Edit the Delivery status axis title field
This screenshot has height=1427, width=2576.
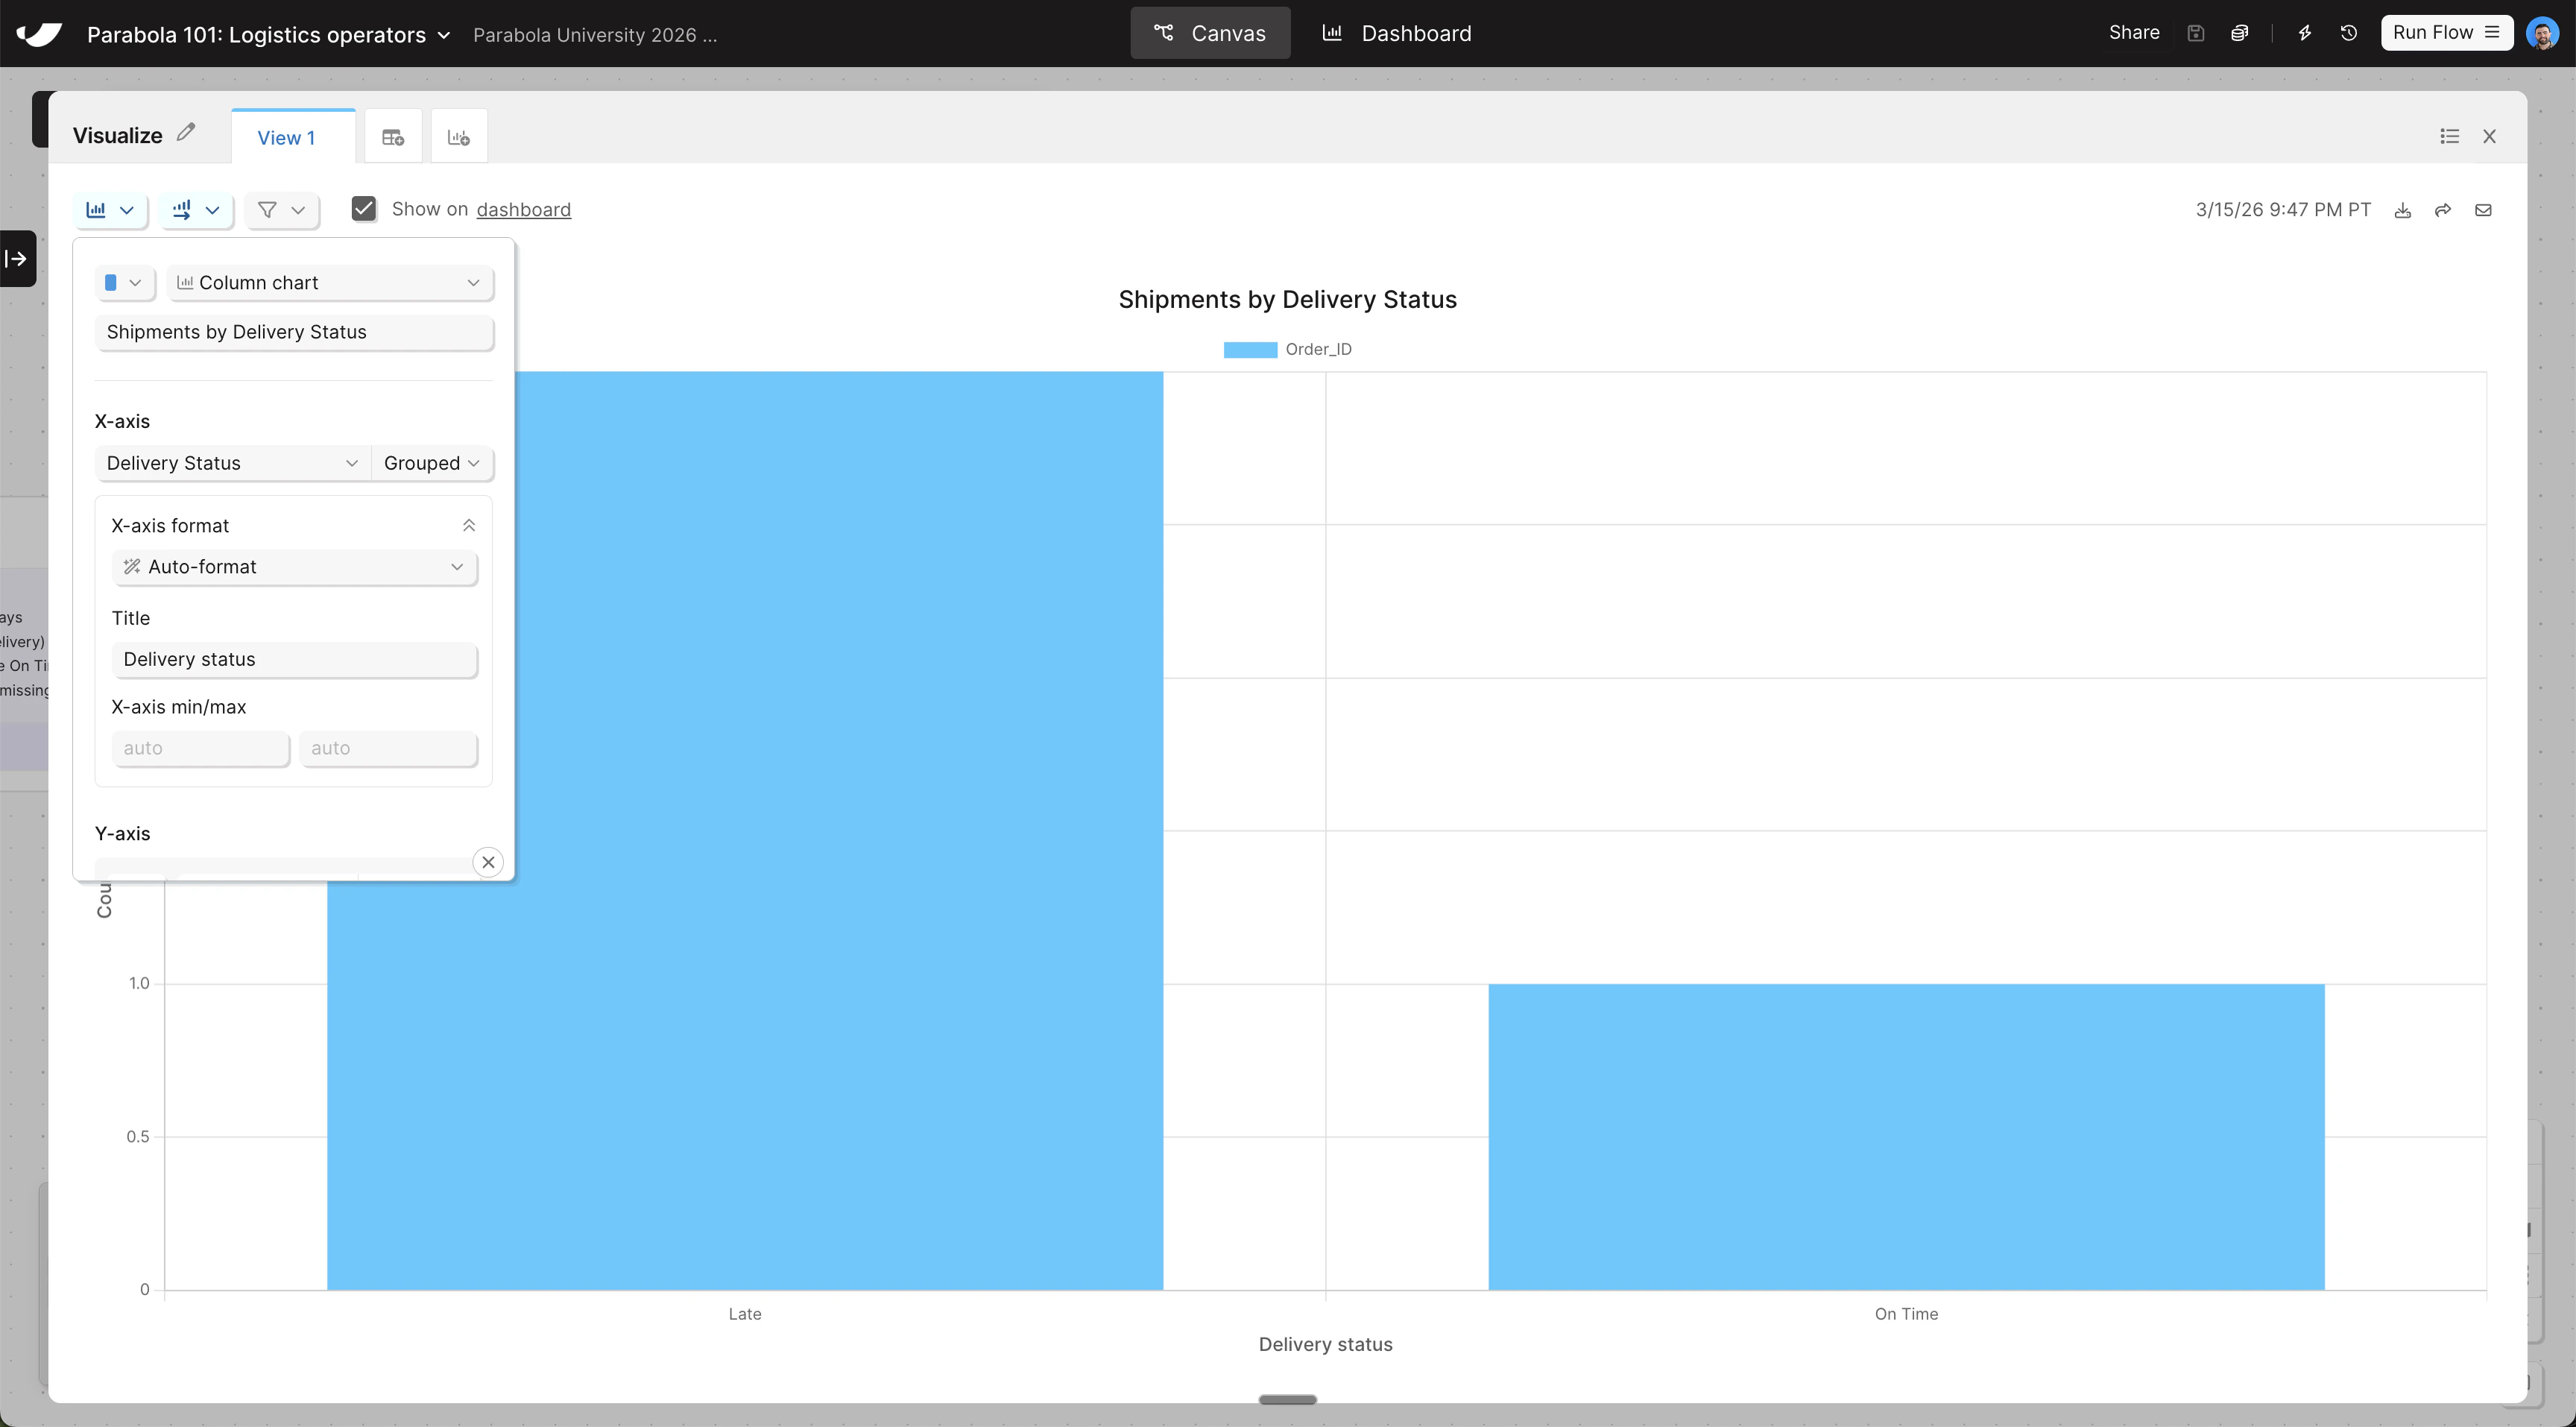(x=294, y=659)
